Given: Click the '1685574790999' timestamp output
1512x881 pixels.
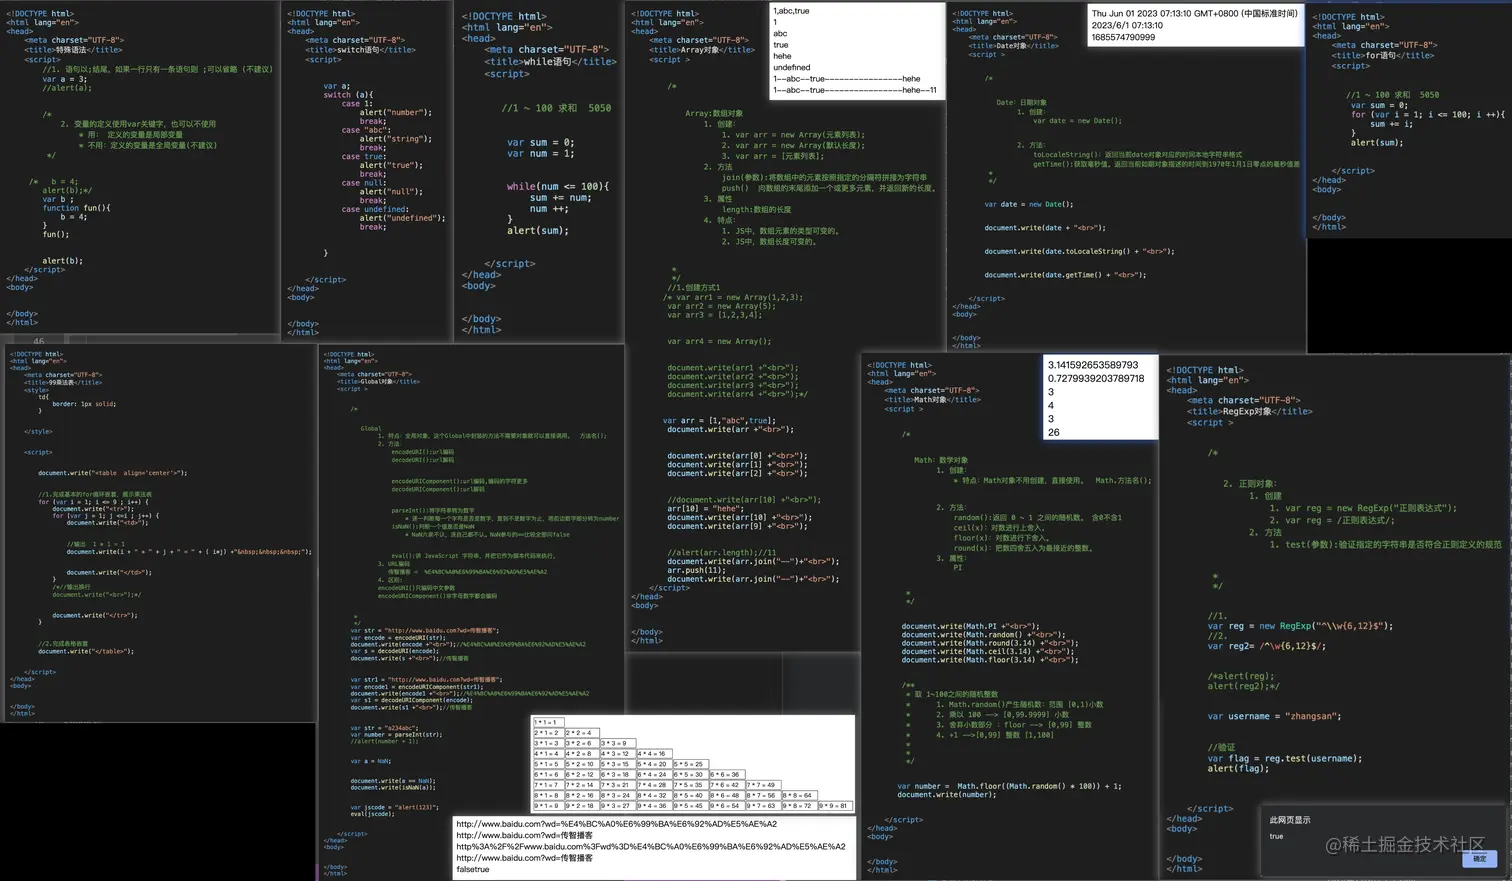Looking at the screenshot, I should pyautogui.click(x=1123, y=38).
